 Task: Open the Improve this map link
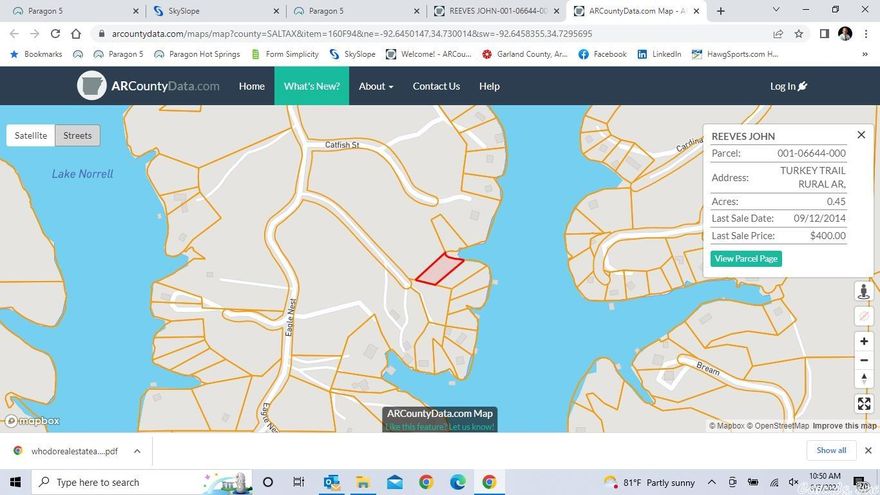tap(844, 426)
